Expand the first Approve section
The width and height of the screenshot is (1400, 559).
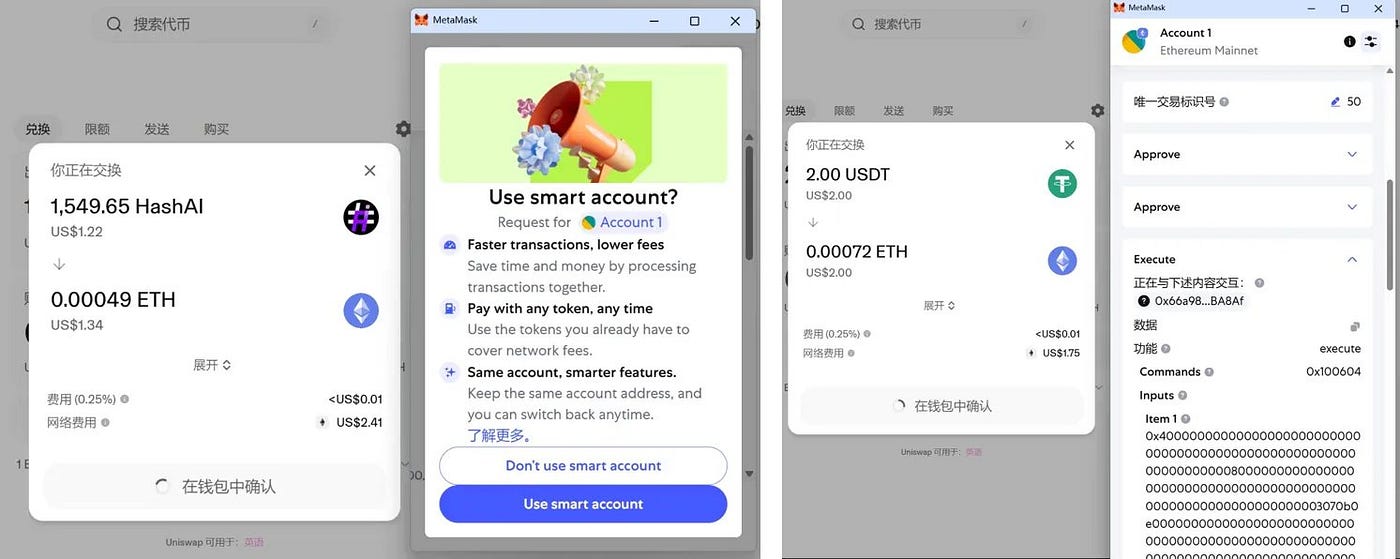tap(1245, 155)
